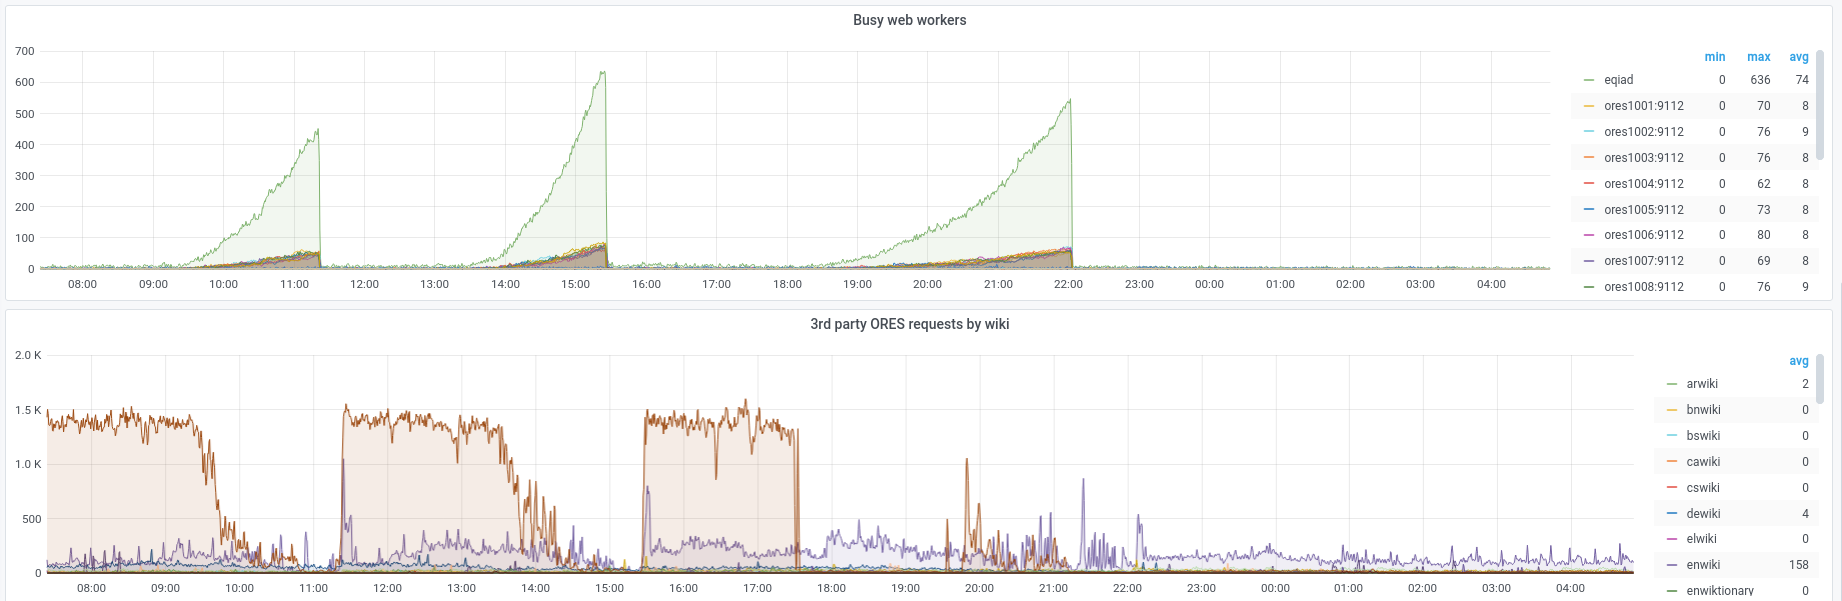Click the ORES requests legend scrollbar
This screenshot has height=601, width=1842.
pyautogui.click(x=1820, y=380)
